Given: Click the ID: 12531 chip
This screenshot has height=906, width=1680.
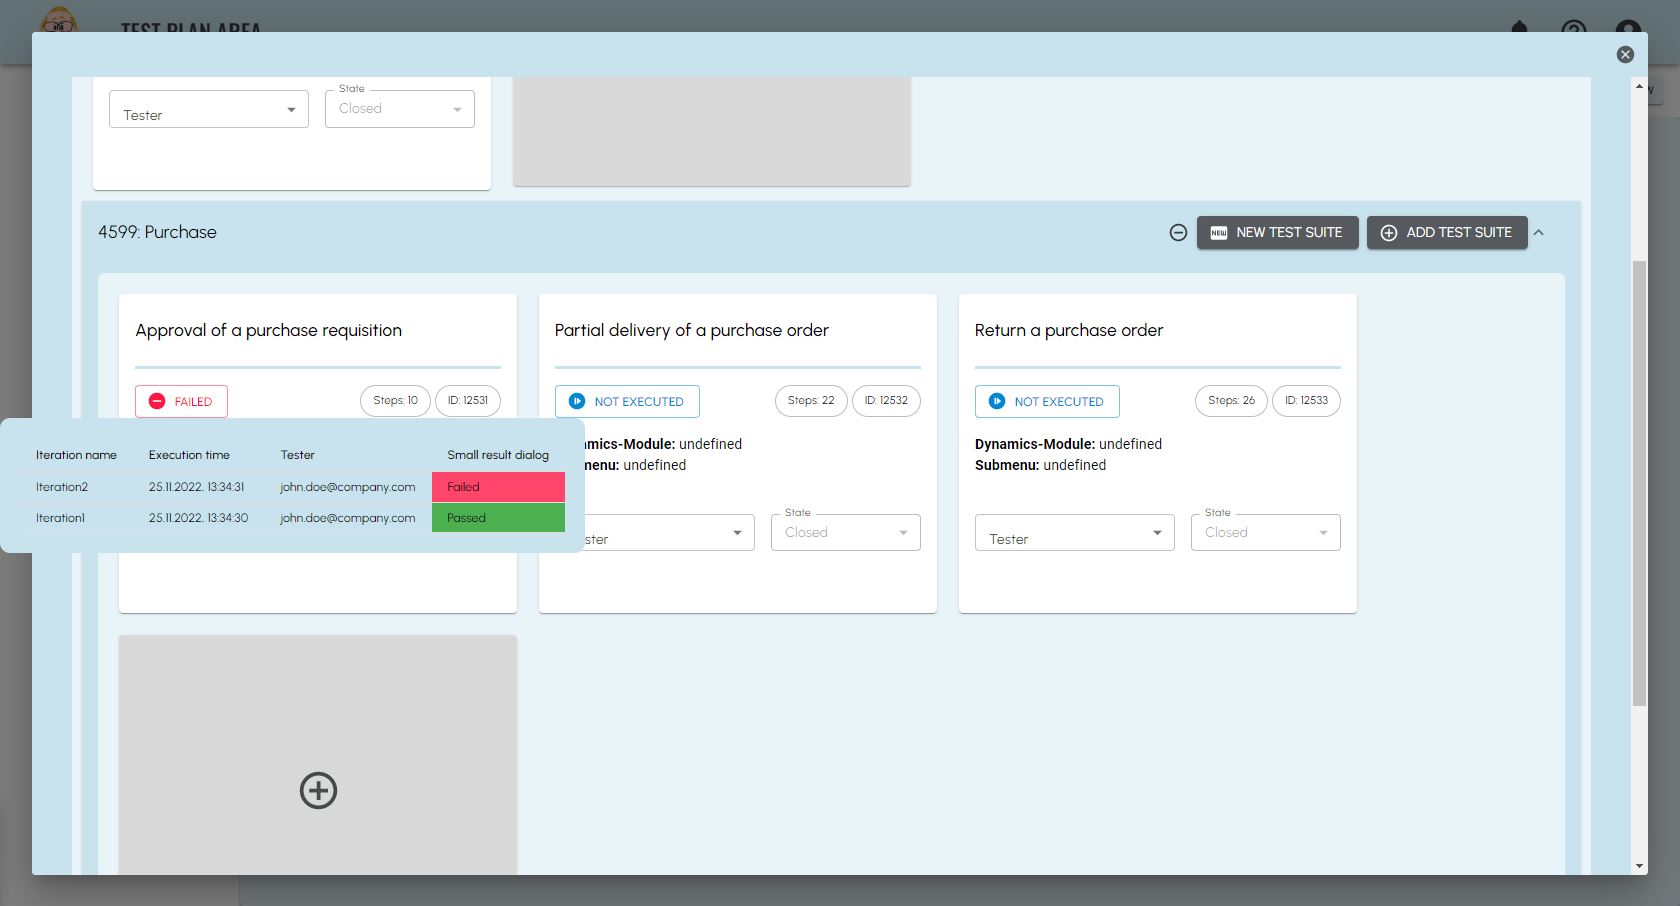Looking at the screenshot, I should coord(467,401).
